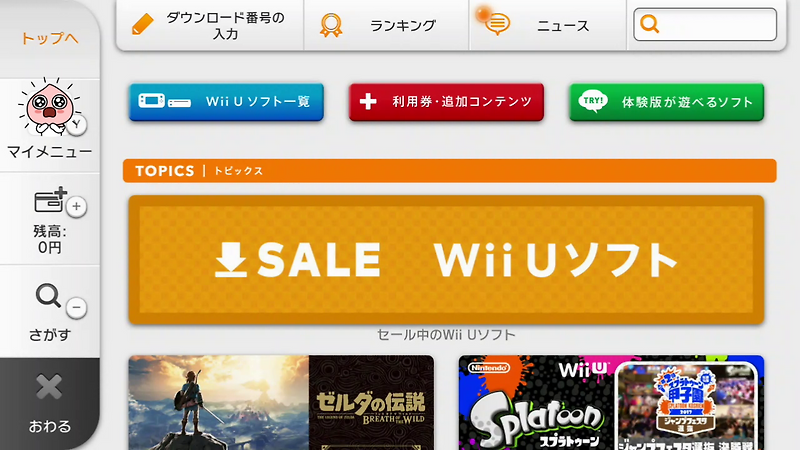
Task: Open the Mii avatar My Menu
Action: click(49, 107)
